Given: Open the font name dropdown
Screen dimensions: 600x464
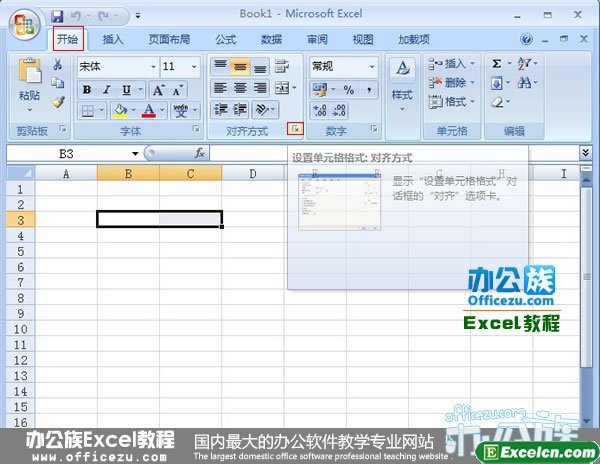Looking at the screenshot, I should click(x=153, y=67).
